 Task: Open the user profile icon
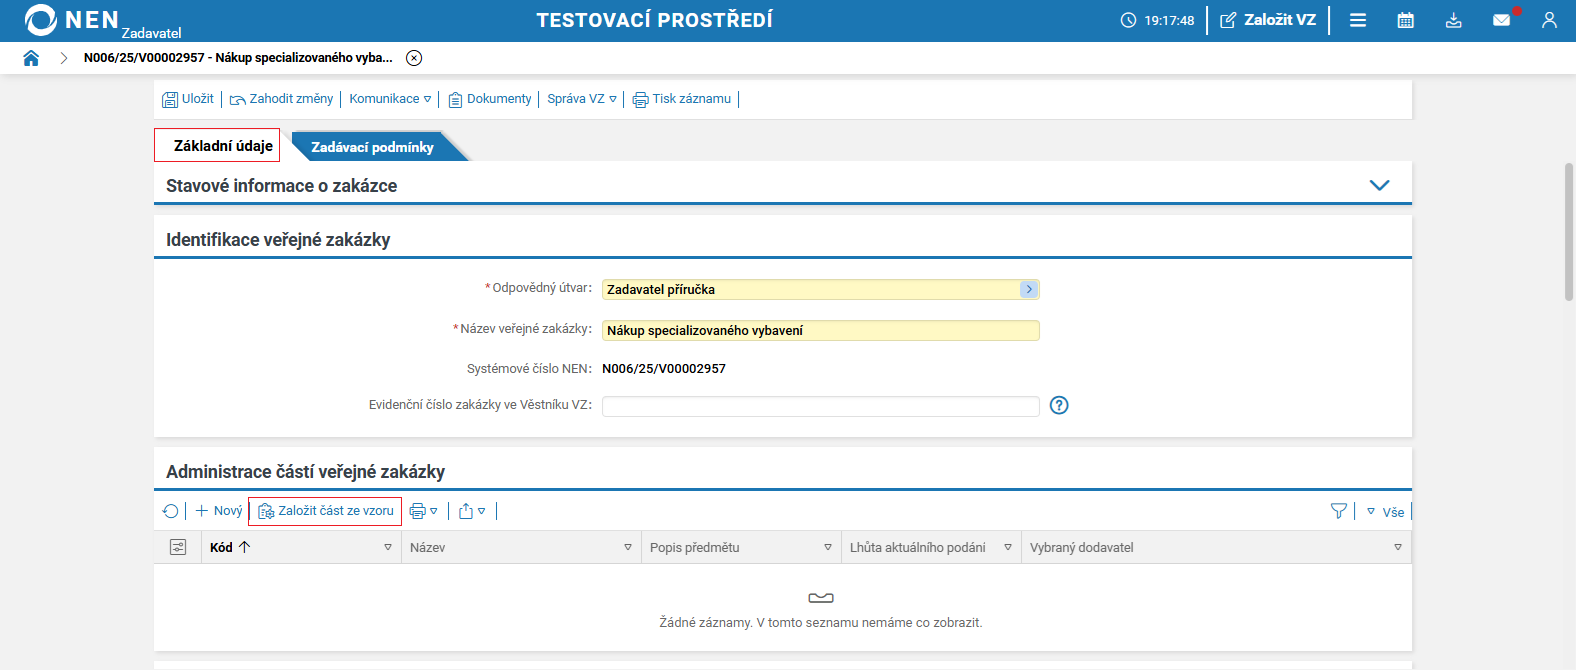coord(1549,20)
